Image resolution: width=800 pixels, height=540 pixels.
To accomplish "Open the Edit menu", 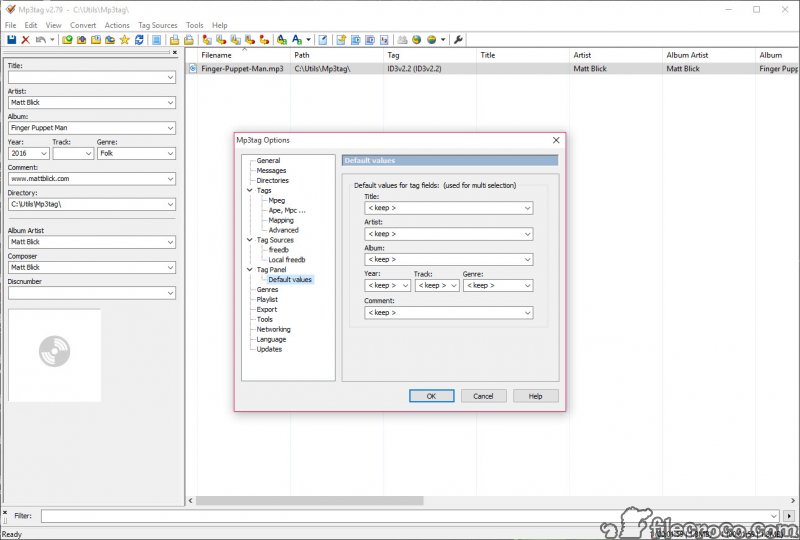I will coord(31,25).
